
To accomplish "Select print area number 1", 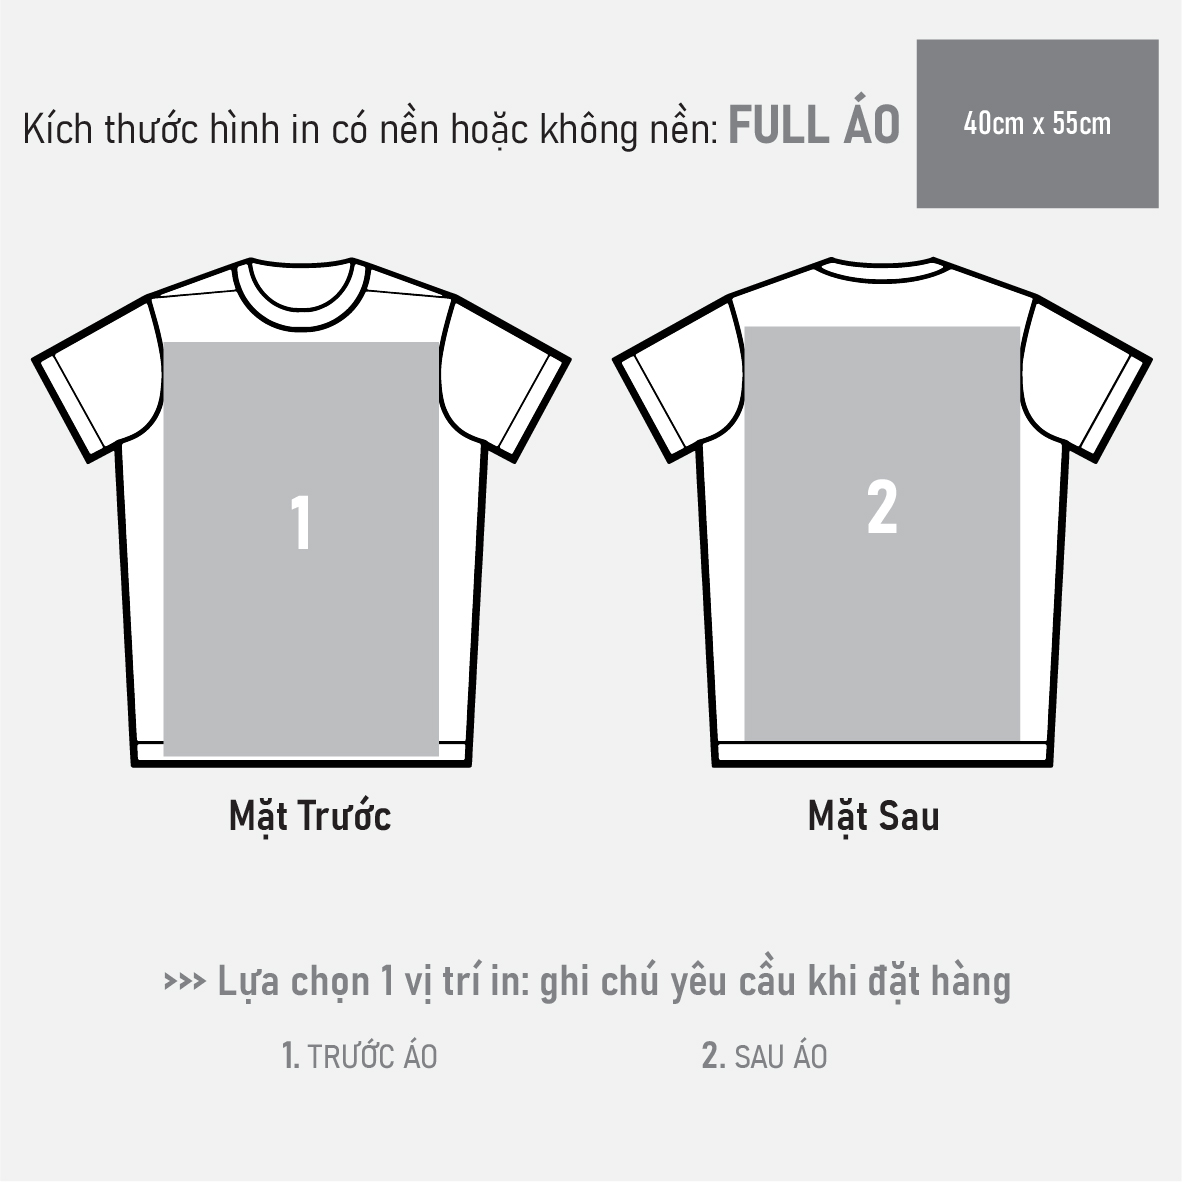I will coord(302,549).
